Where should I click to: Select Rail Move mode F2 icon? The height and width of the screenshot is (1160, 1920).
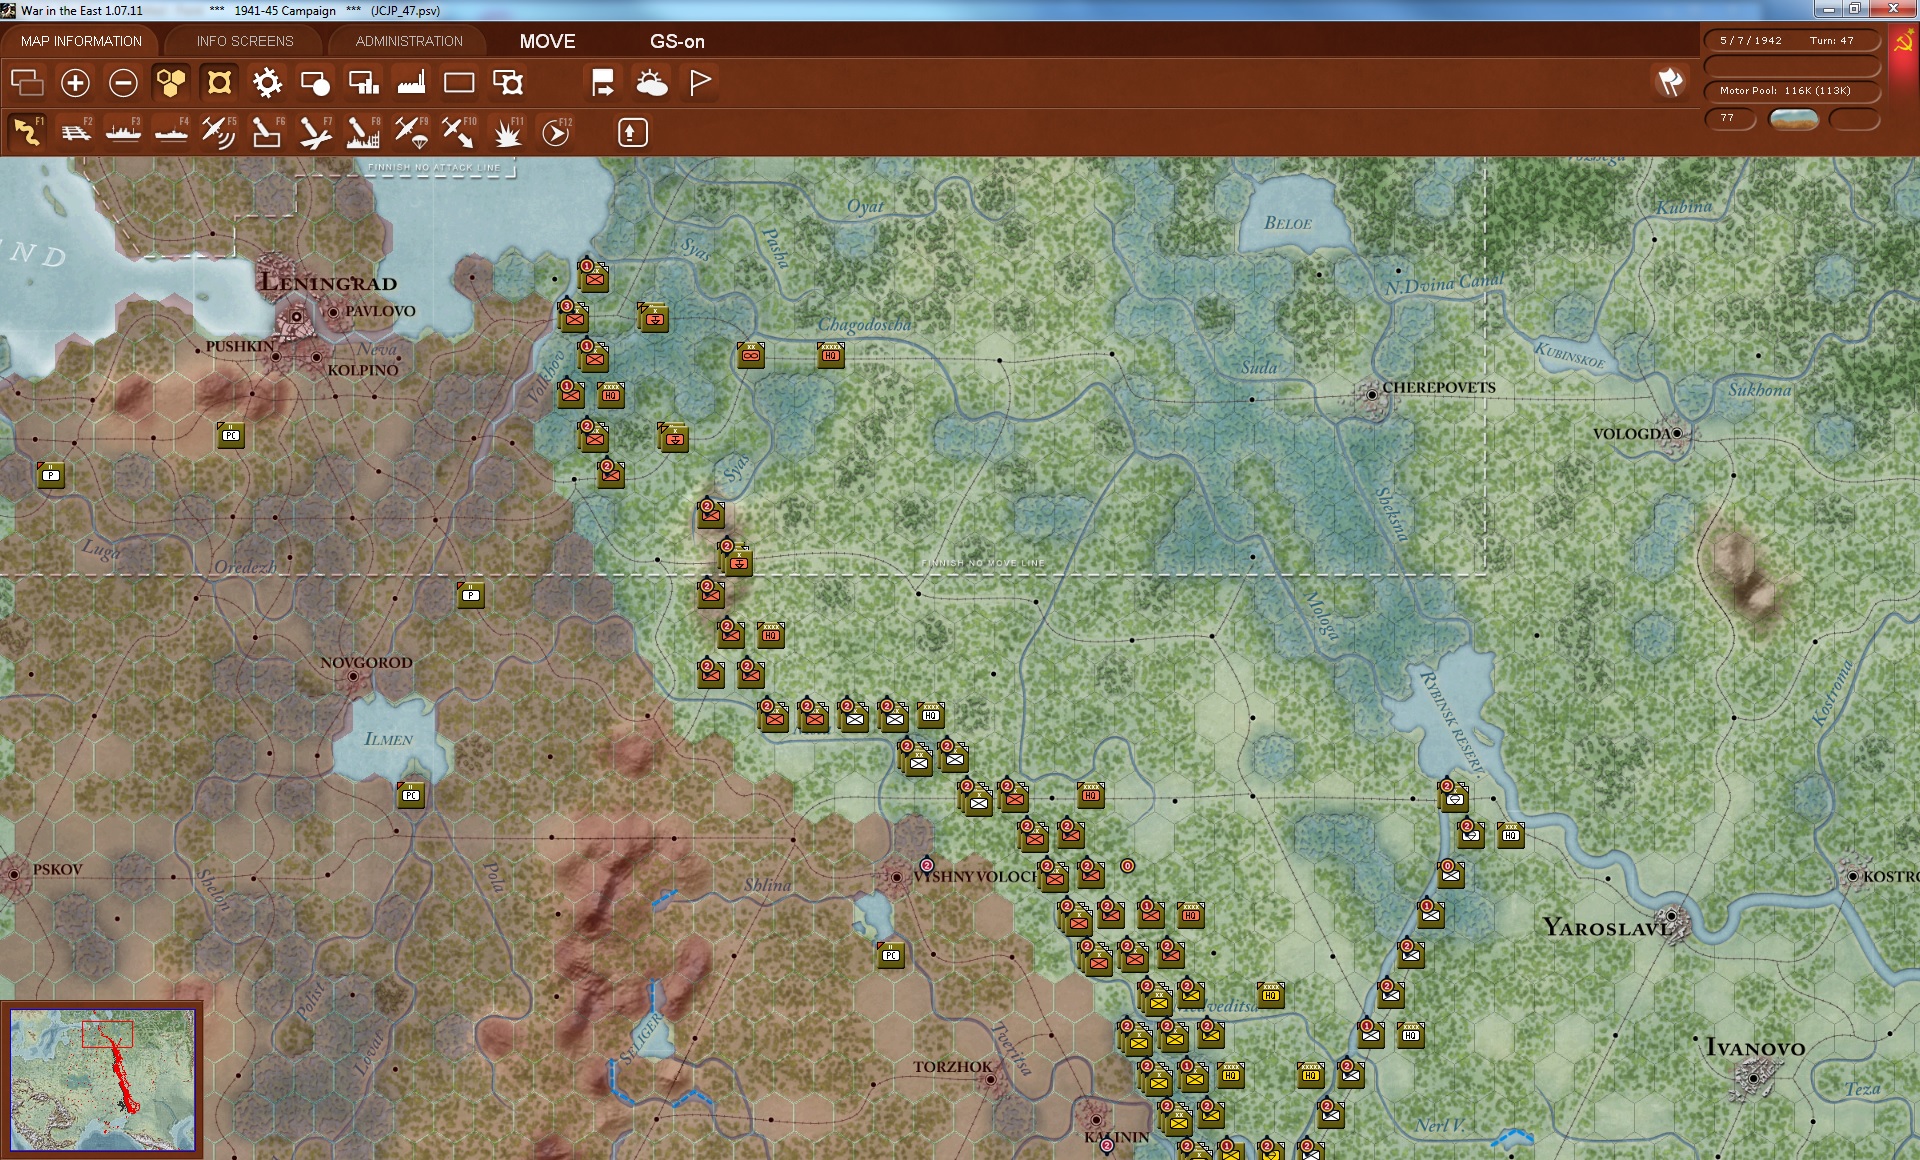pos(75,132)
